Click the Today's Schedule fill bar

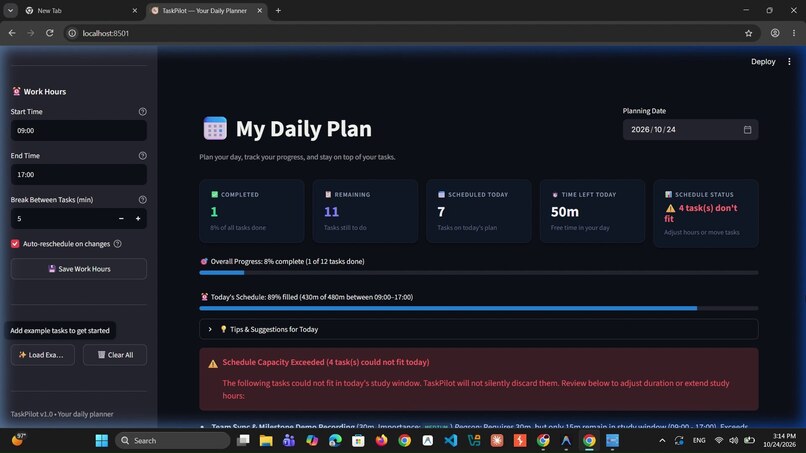click(x=479, y=309)
